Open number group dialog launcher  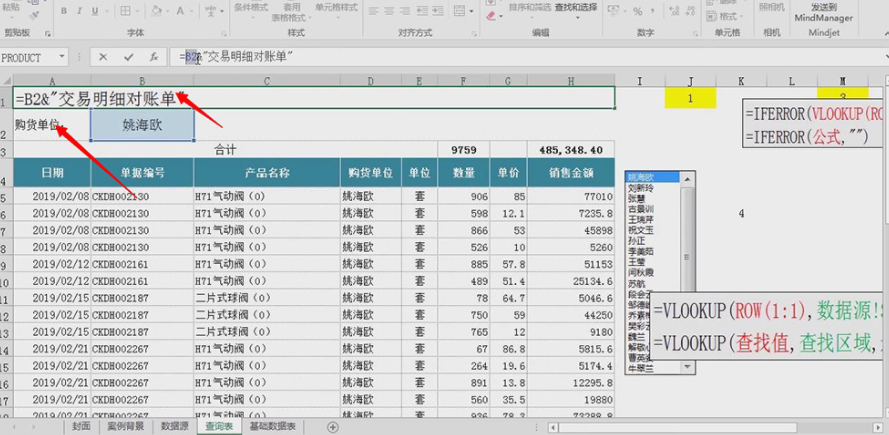pyautogui.click(x=696, y=33)
